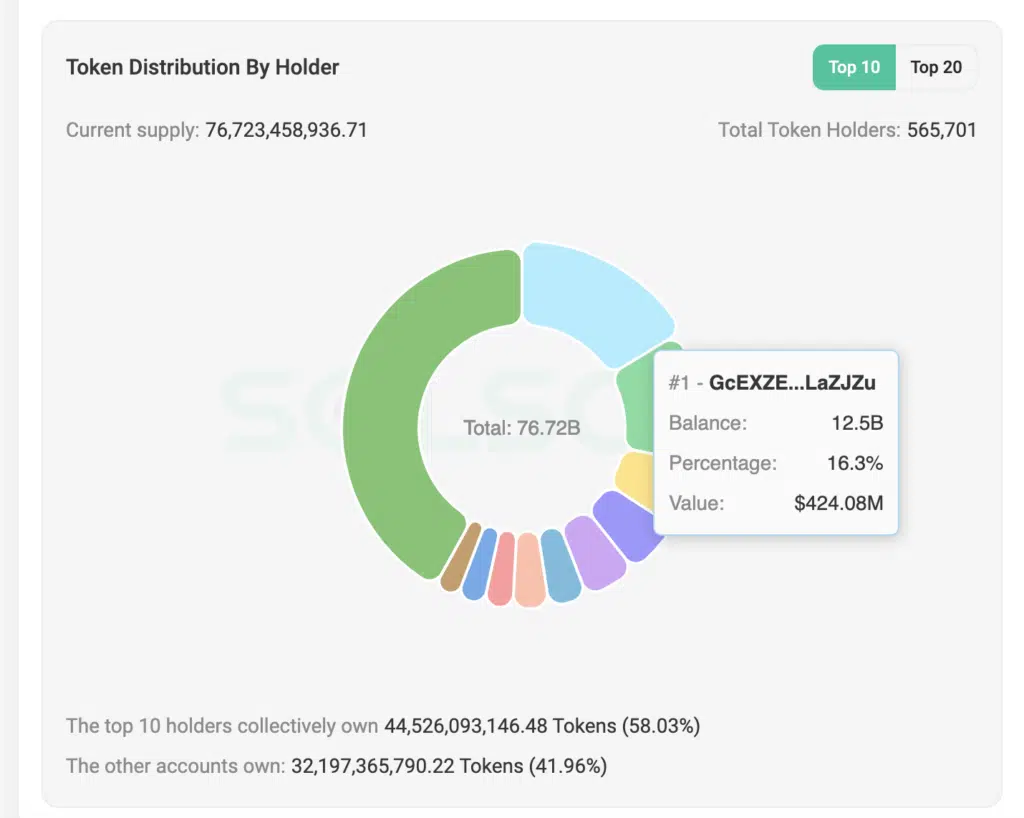This screenshot has height=818, width=1024.
Task: Select the pink chart segment
Action: [502, 571]
